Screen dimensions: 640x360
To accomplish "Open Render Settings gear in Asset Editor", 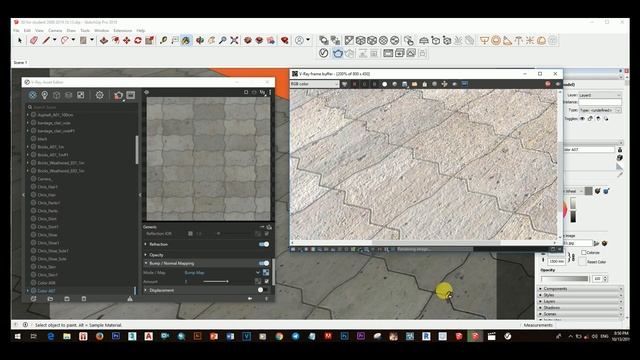I will [100, 95].
